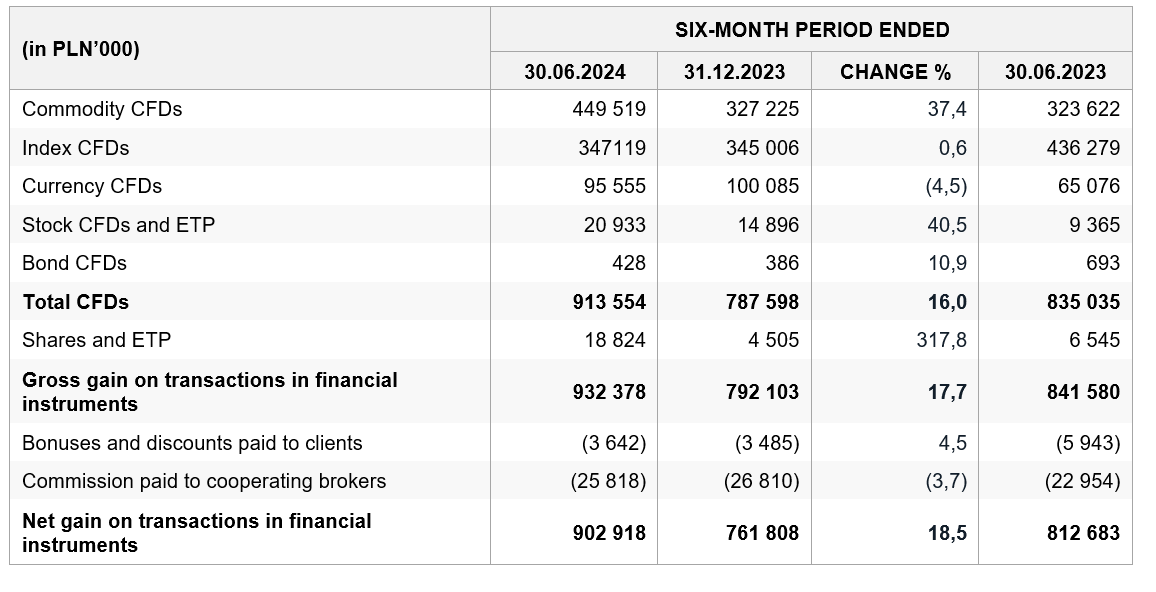Click the 449 519 Commodity CFDs value
The width and height of the screenshot is (1156, 592).
pyautogui.click(x=608, y=109)
